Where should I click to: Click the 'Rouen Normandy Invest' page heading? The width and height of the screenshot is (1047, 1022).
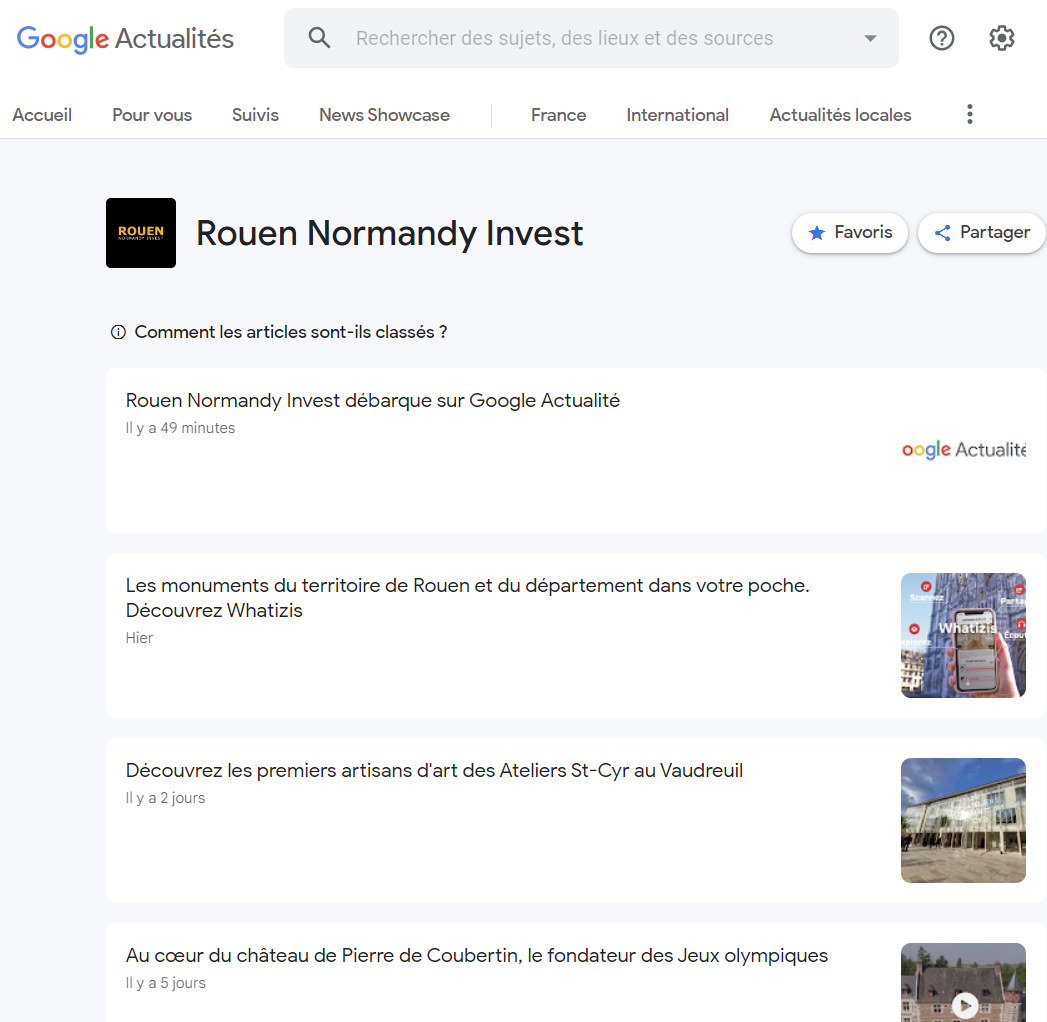point(390,233)
